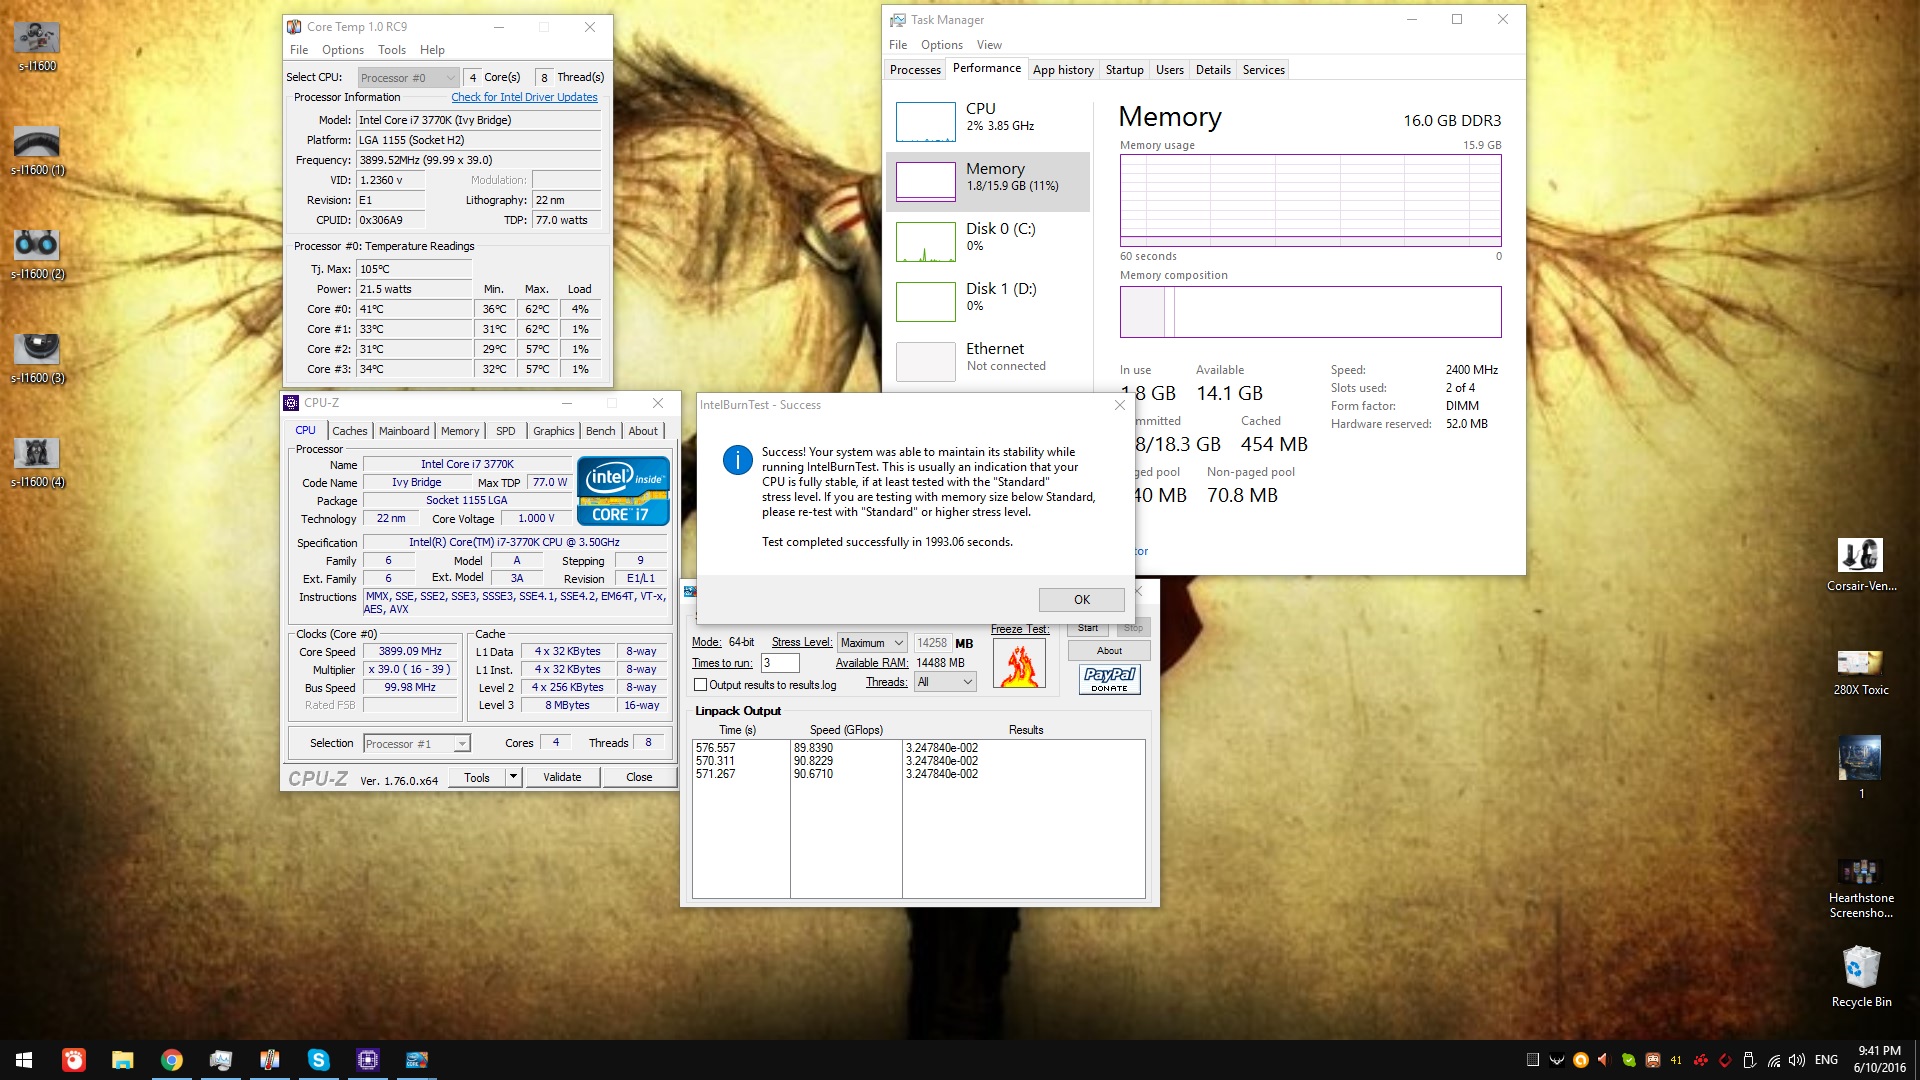Click the volume speaker tray icon
This screenshot has height=1080, width=1920.
tap(1797, 1060)
